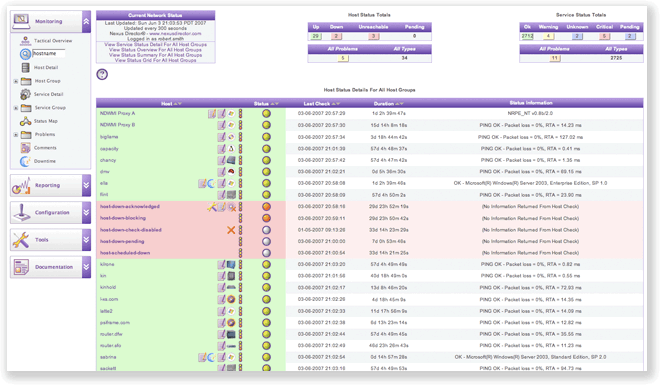This screenshot has width=660, height=385.
Task: Open the Host Group menu label
Action: point(48,81)
